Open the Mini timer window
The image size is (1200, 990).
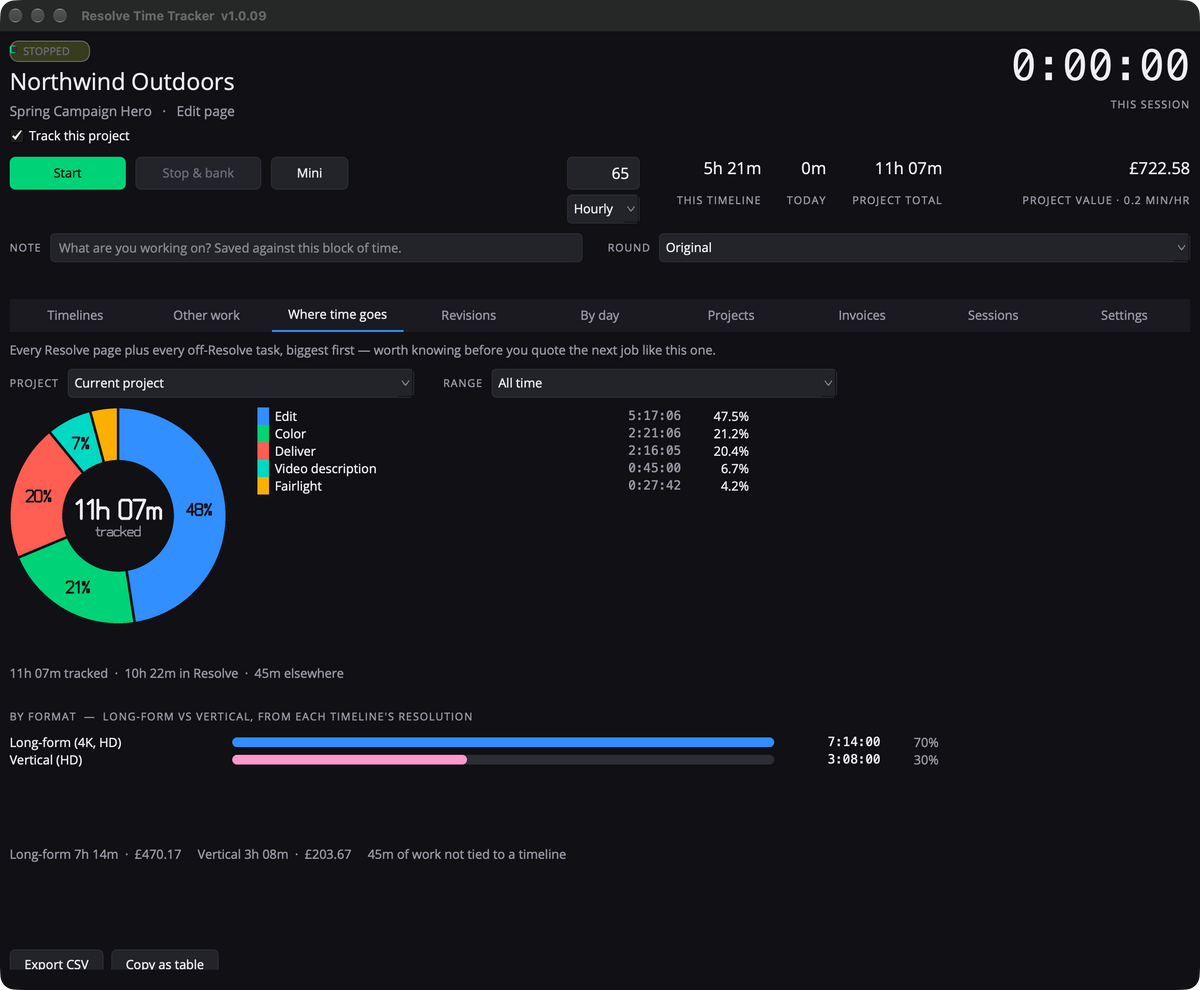[310, 173]
